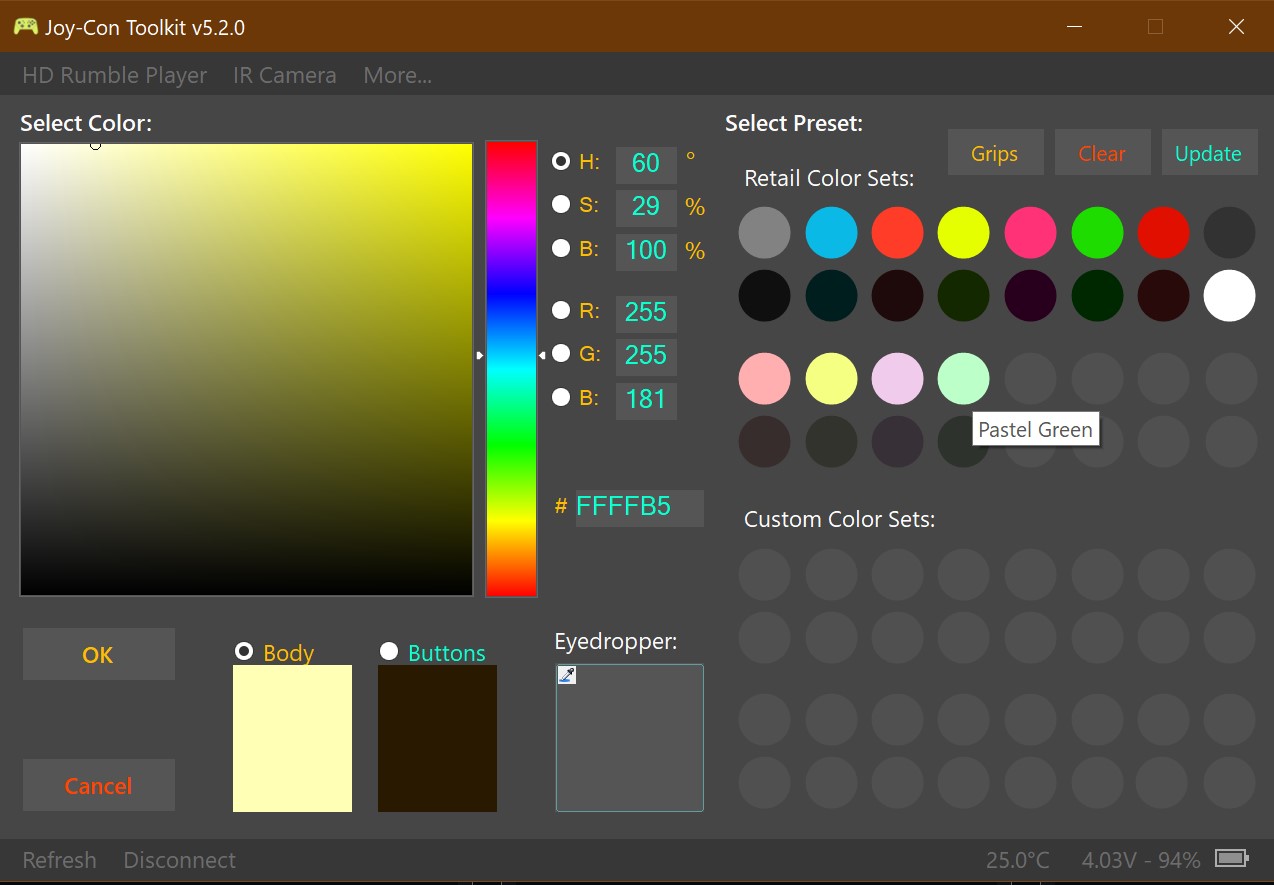Choose the Pastel Pink preset circle

(765, 379)
